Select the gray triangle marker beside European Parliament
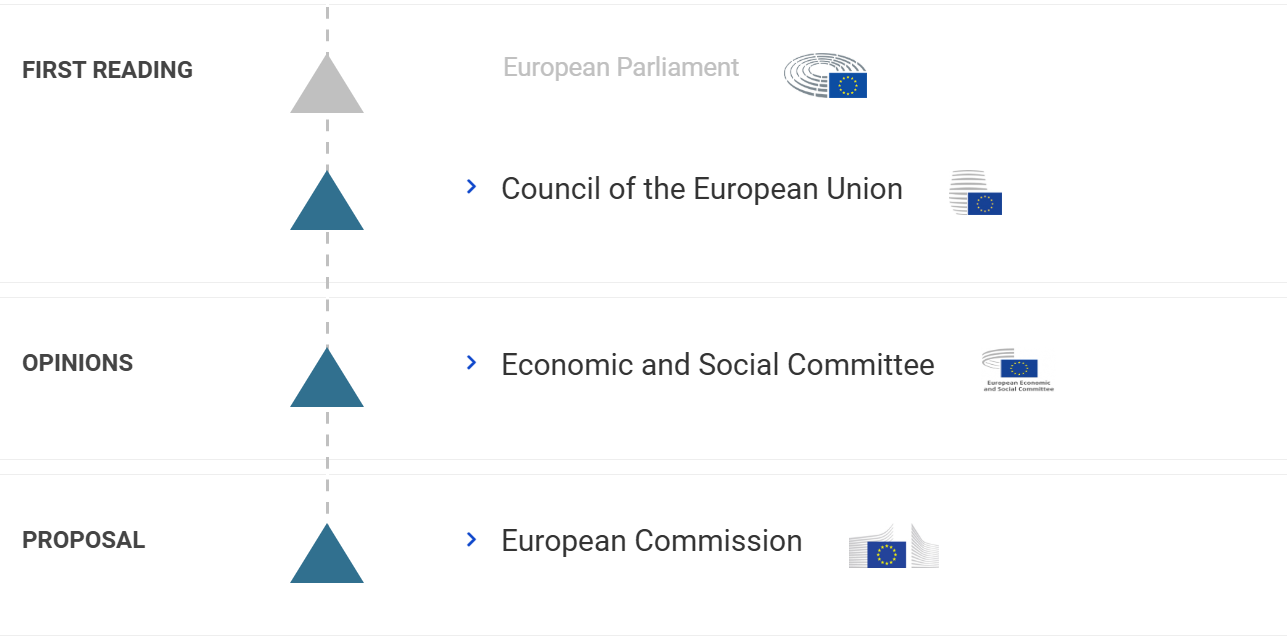The height and width of the screenshot is (638, 1287). (327, 87)
